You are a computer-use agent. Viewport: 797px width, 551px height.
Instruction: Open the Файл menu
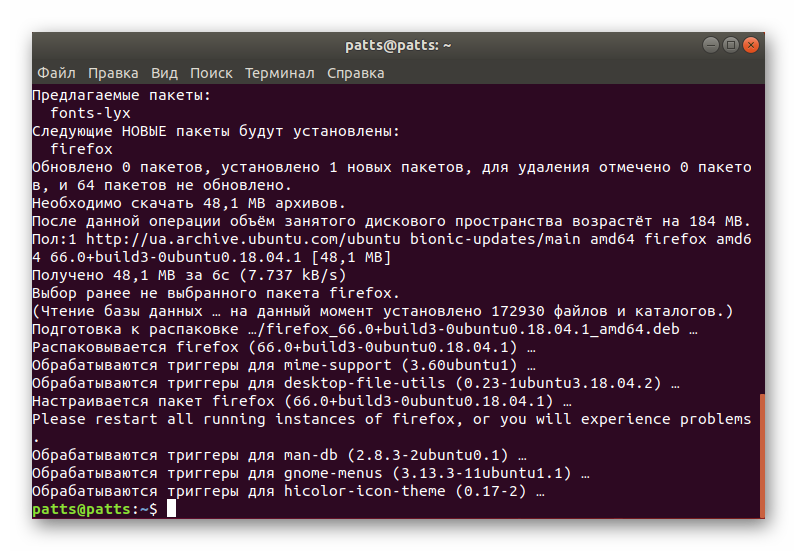coord(56,73)
